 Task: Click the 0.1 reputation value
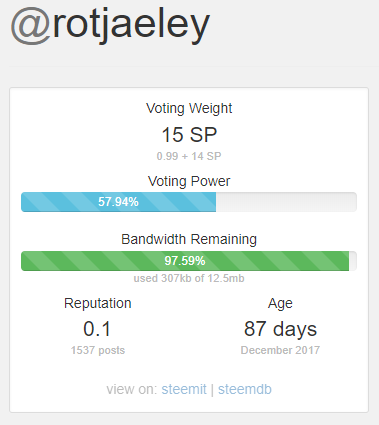click(x=97, y=329)
